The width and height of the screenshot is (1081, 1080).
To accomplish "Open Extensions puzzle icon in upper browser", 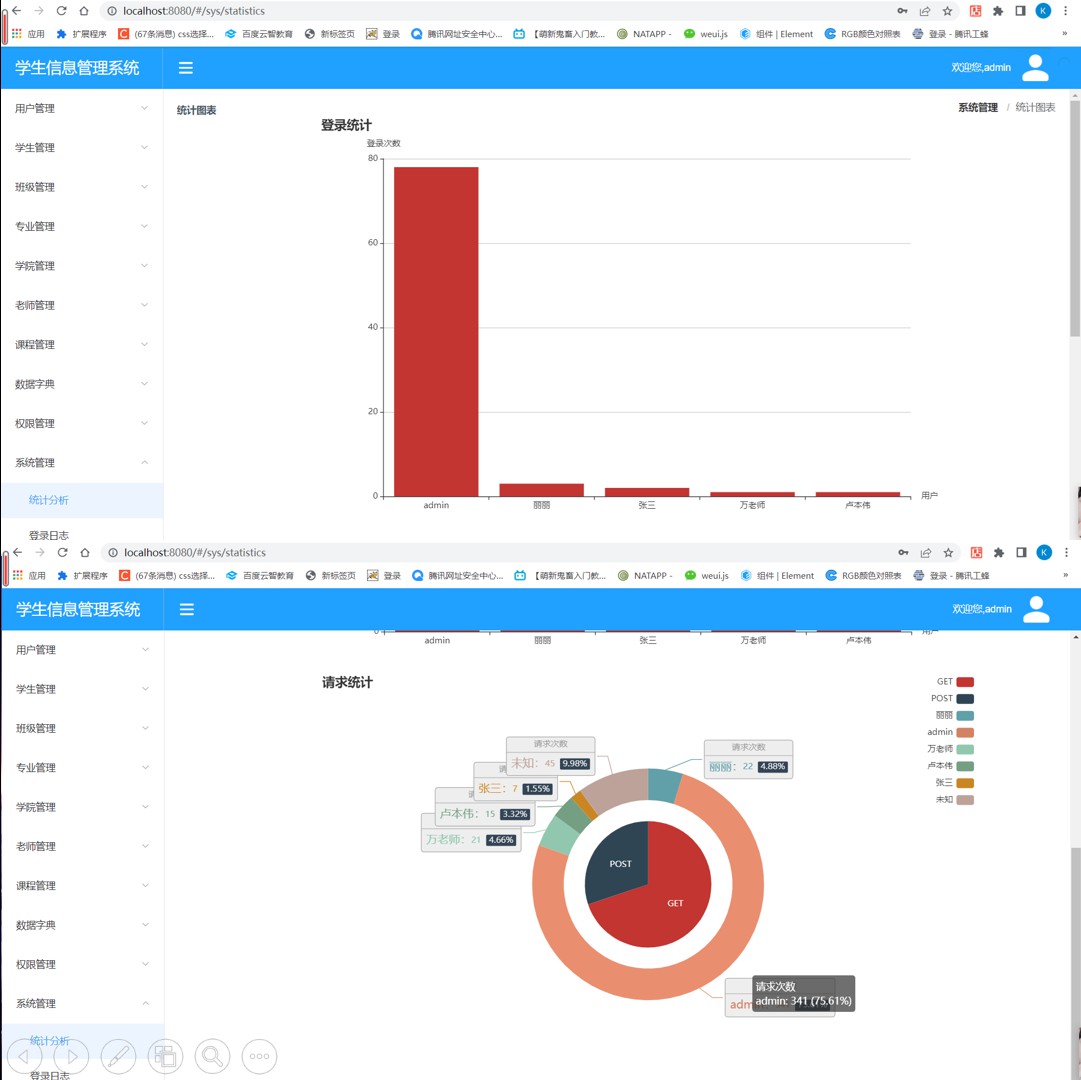I will [x=998, y=11].
